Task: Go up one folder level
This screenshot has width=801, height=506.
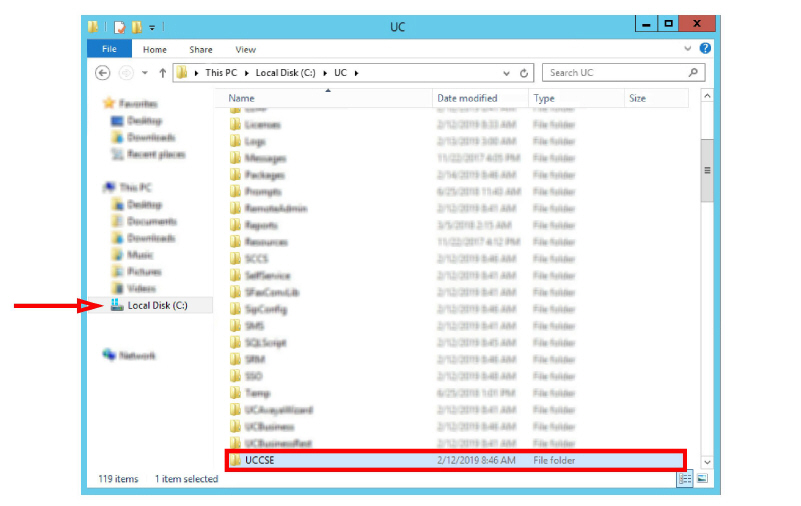Action: (x=162, y=73)
